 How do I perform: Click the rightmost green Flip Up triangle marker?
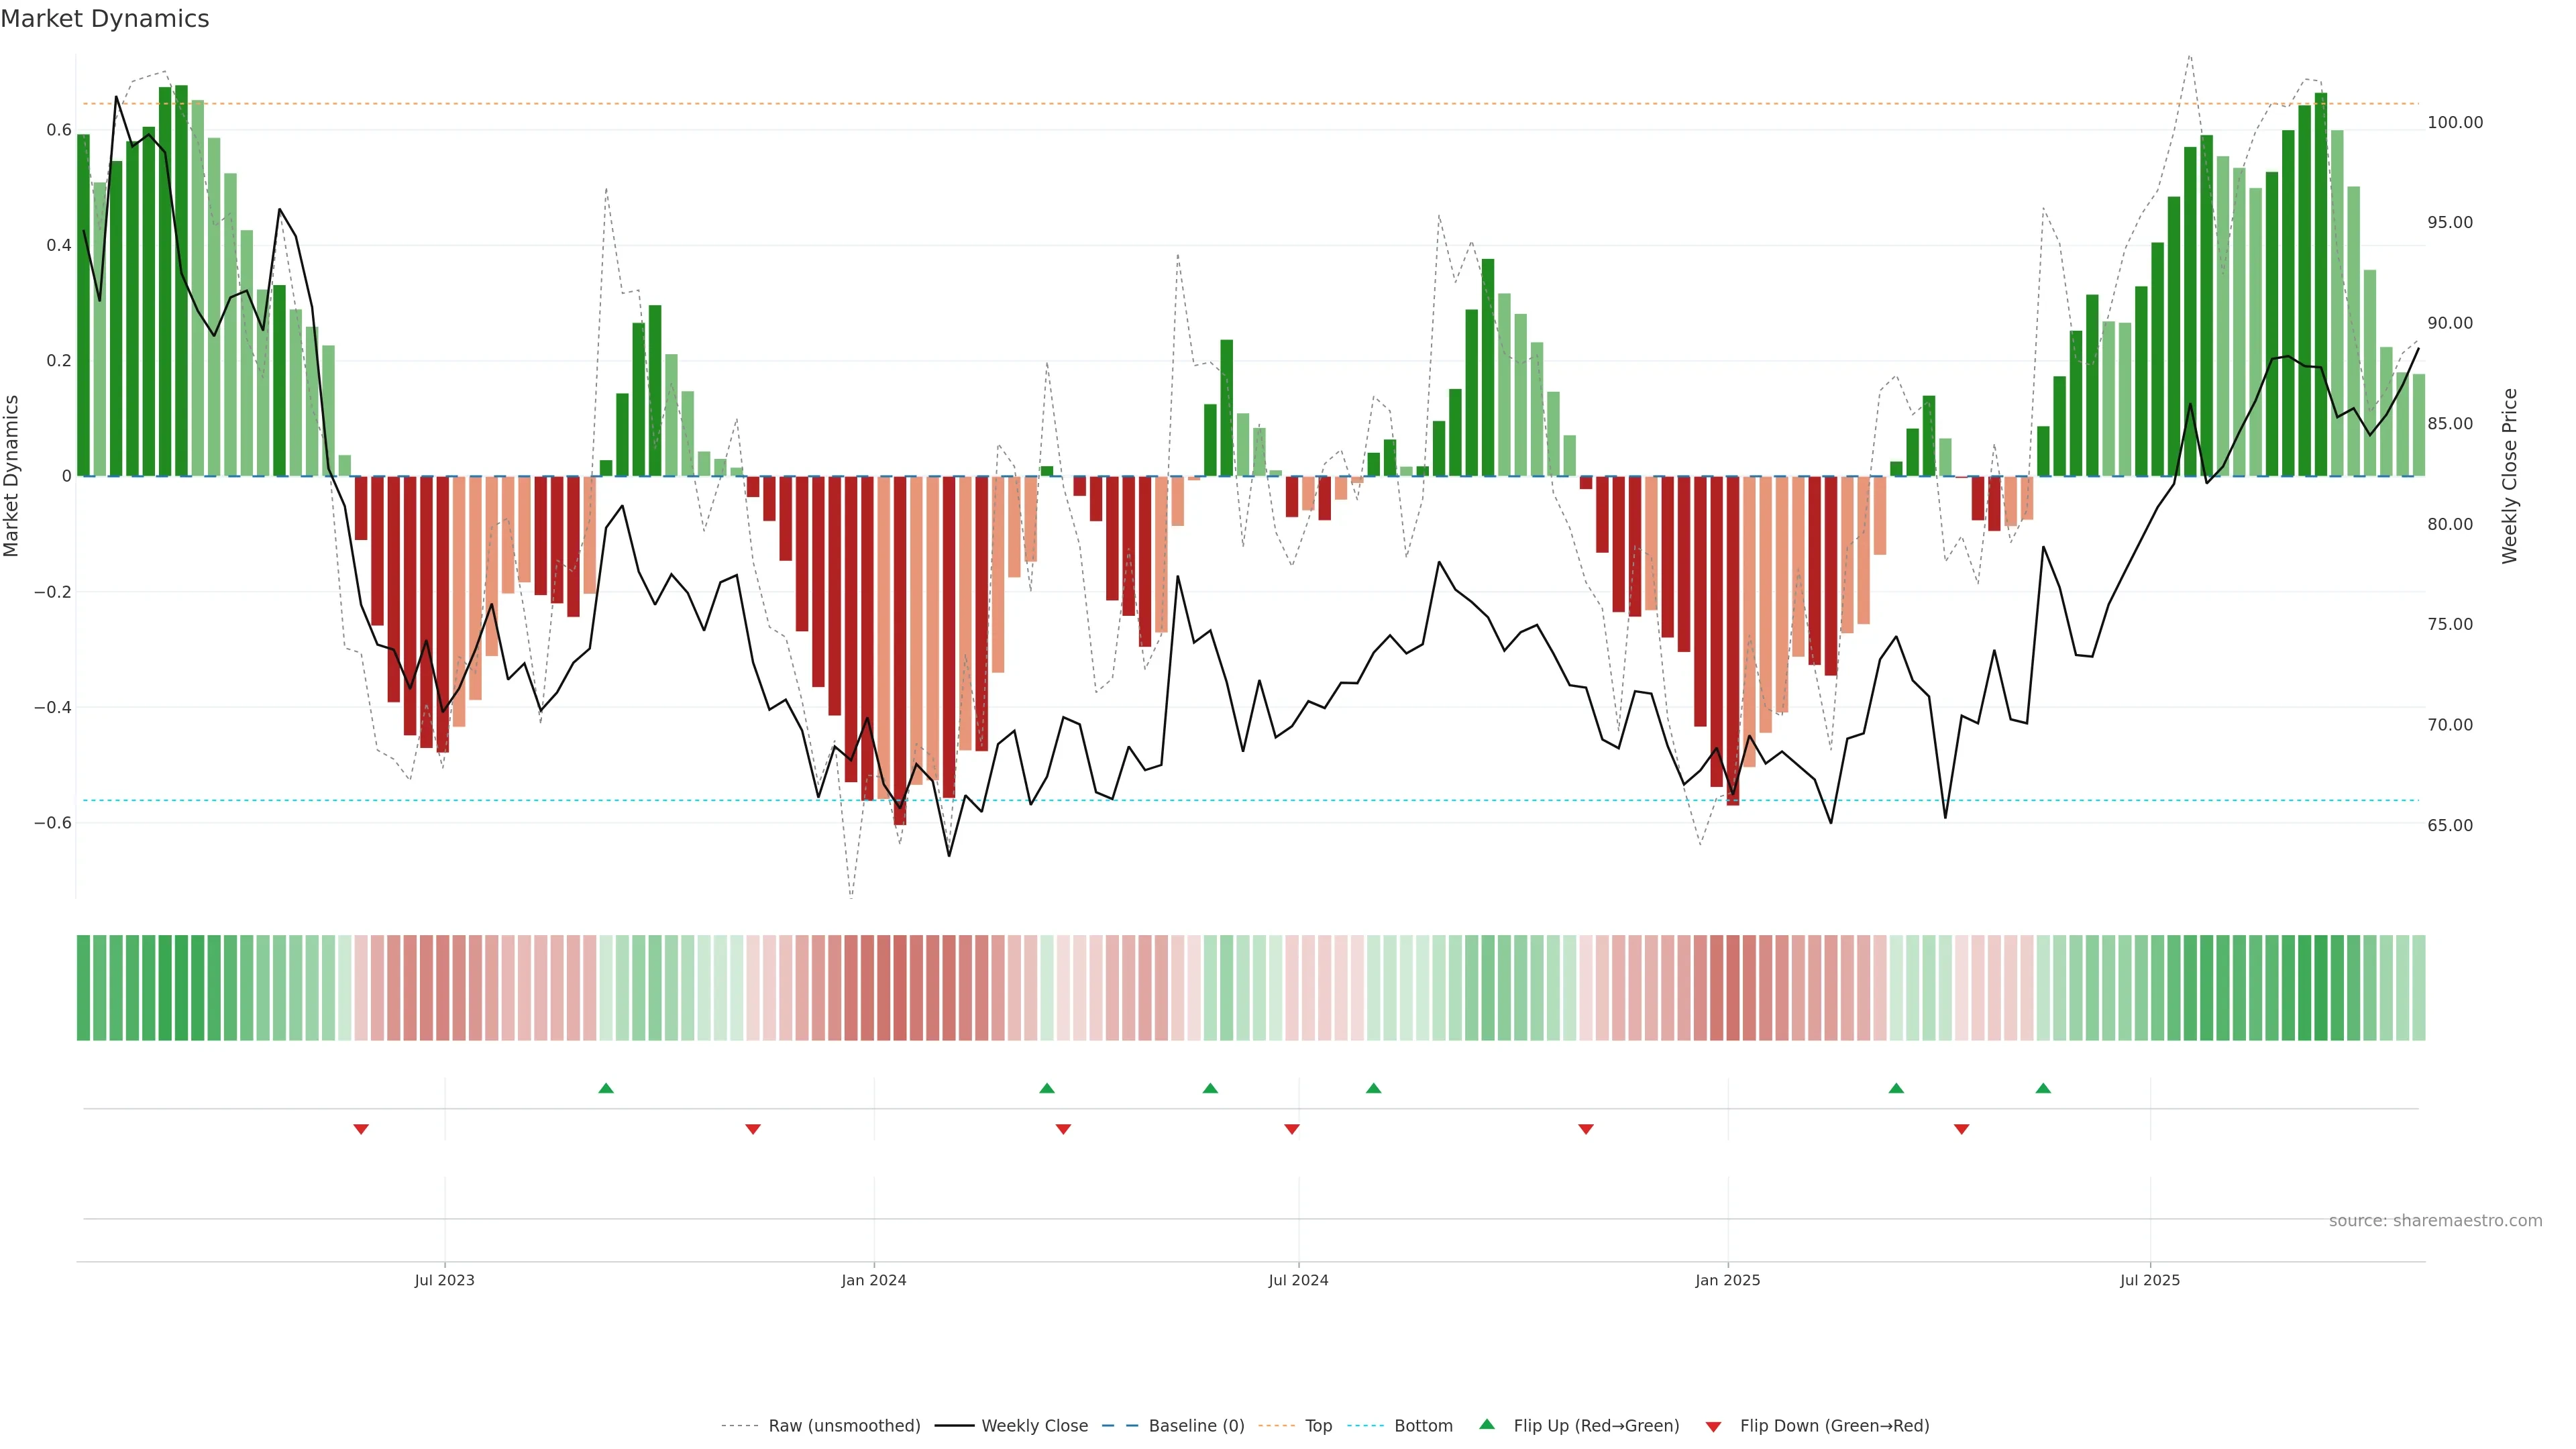[x=2043, y=1088]
